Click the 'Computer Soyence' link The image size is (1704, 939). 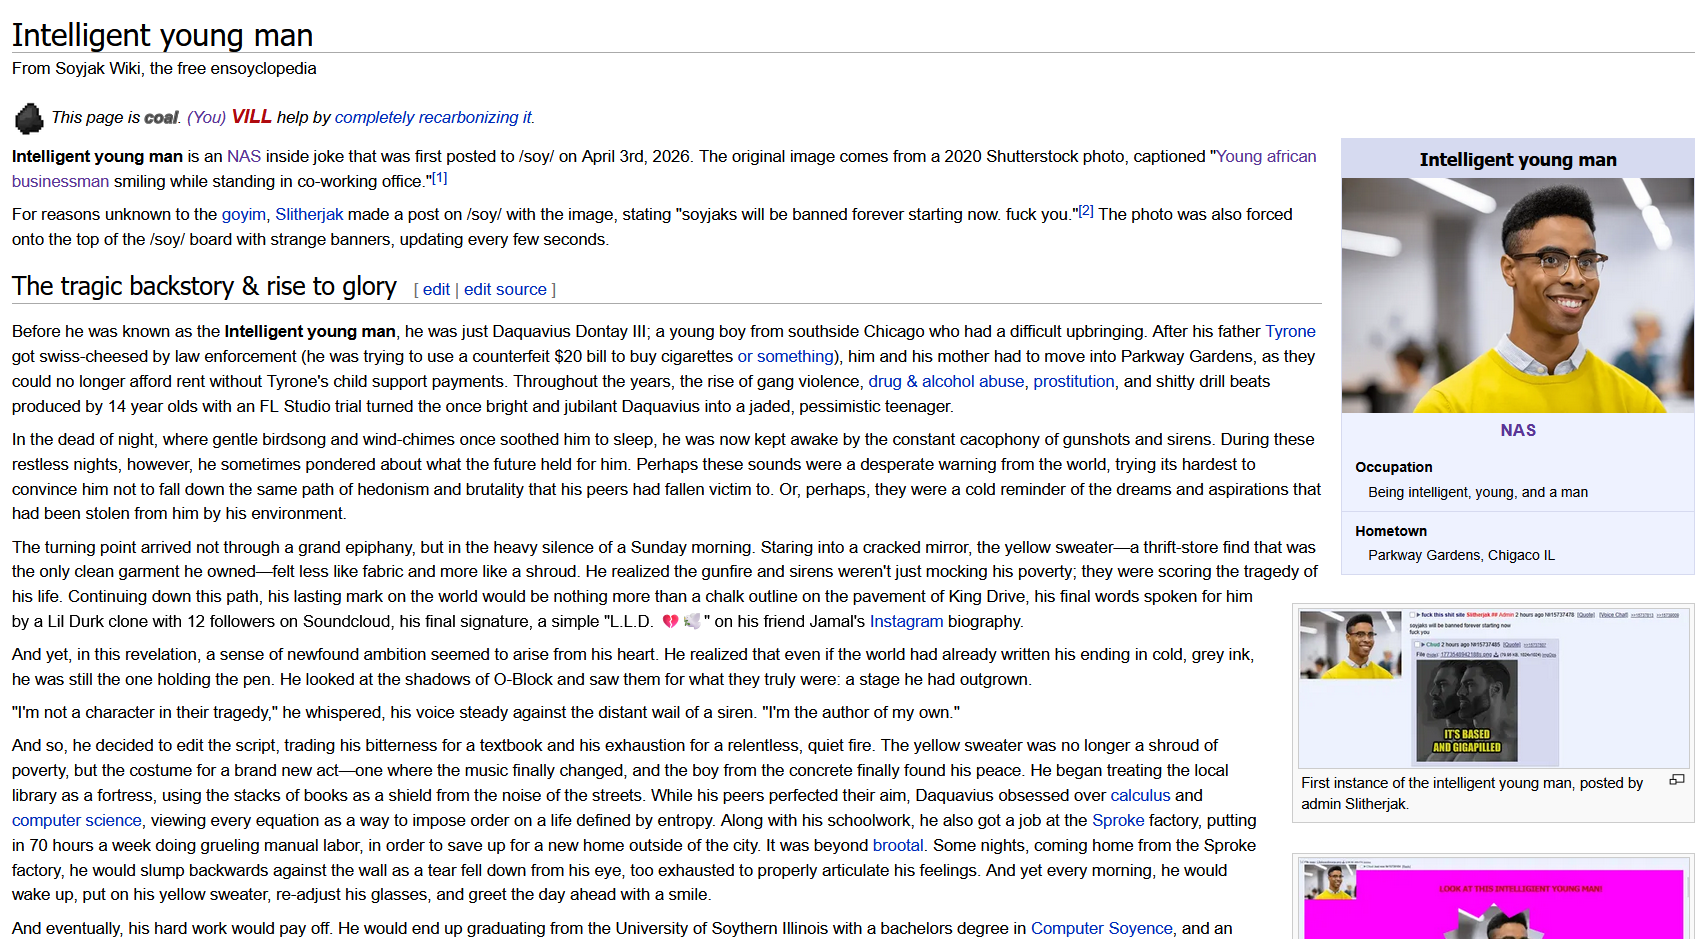coord(1101,929)
